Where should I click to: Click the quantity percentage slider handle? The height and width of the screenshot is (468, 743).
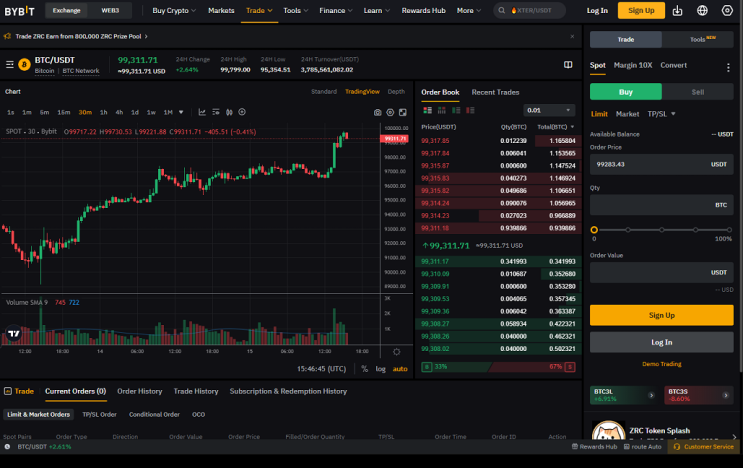594,230
